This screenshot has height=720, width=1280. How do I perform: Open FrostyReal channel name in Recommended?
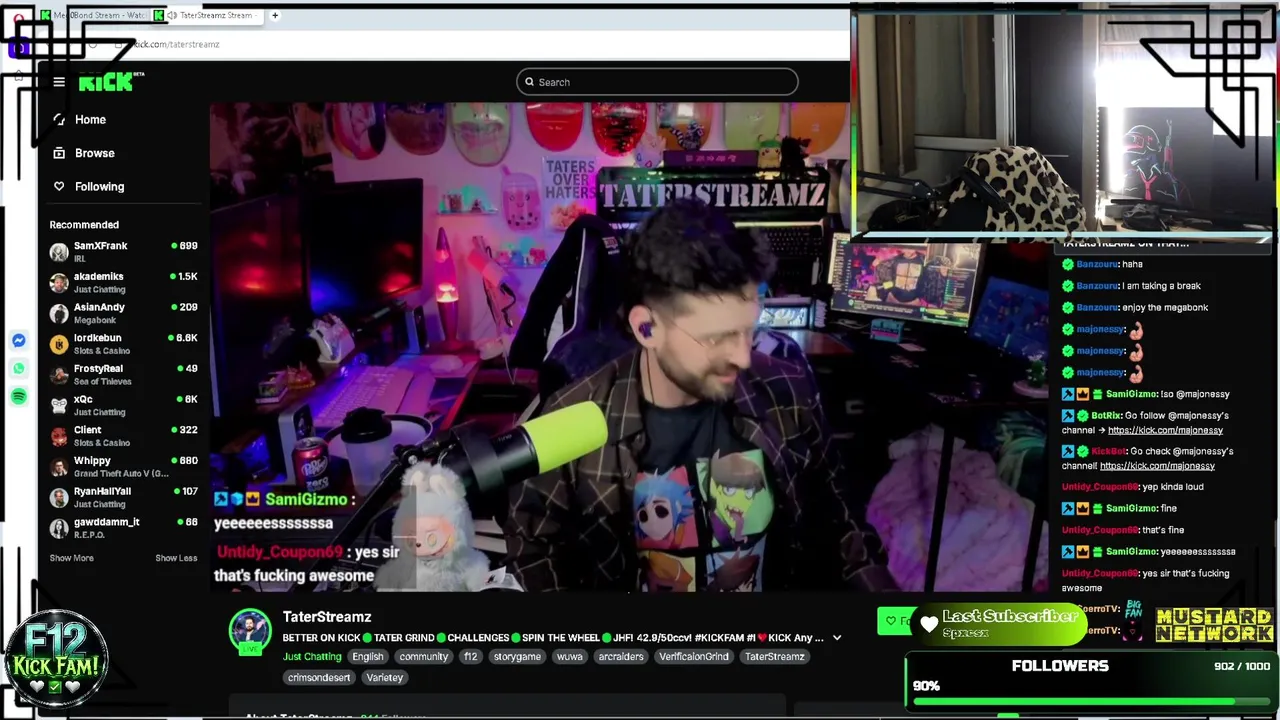point(98,368)
